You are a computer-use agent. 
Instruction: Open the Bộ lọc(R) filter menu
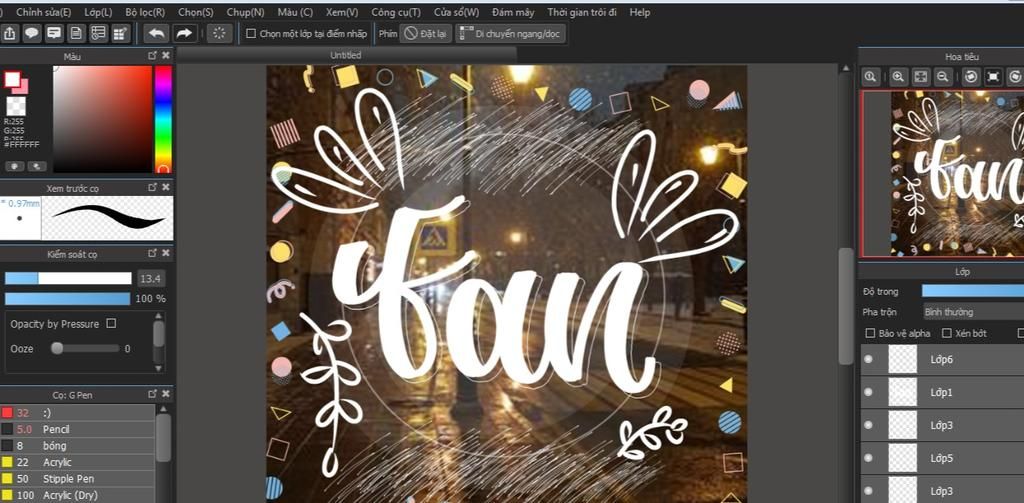[145, 12]
